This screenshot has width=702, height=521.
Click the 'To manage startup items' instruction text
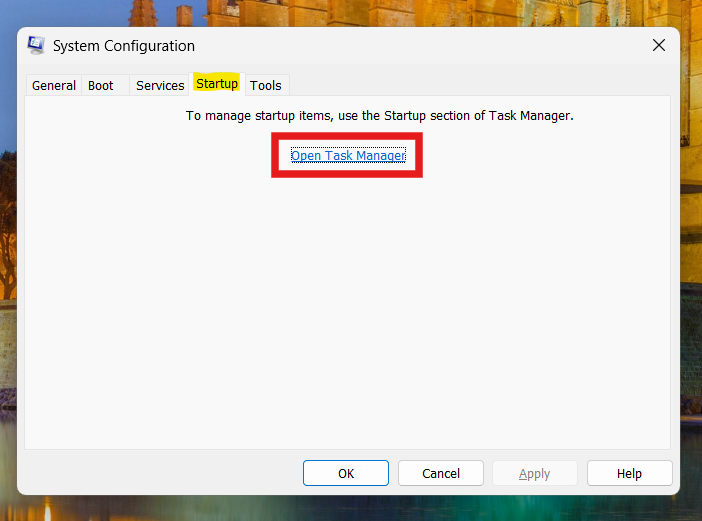click(380, 115)
